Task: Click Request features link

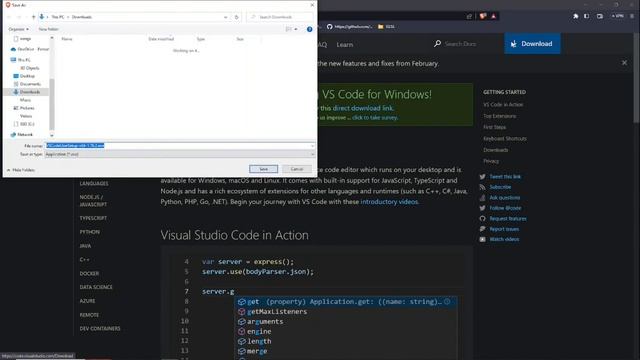Action: 508,219
